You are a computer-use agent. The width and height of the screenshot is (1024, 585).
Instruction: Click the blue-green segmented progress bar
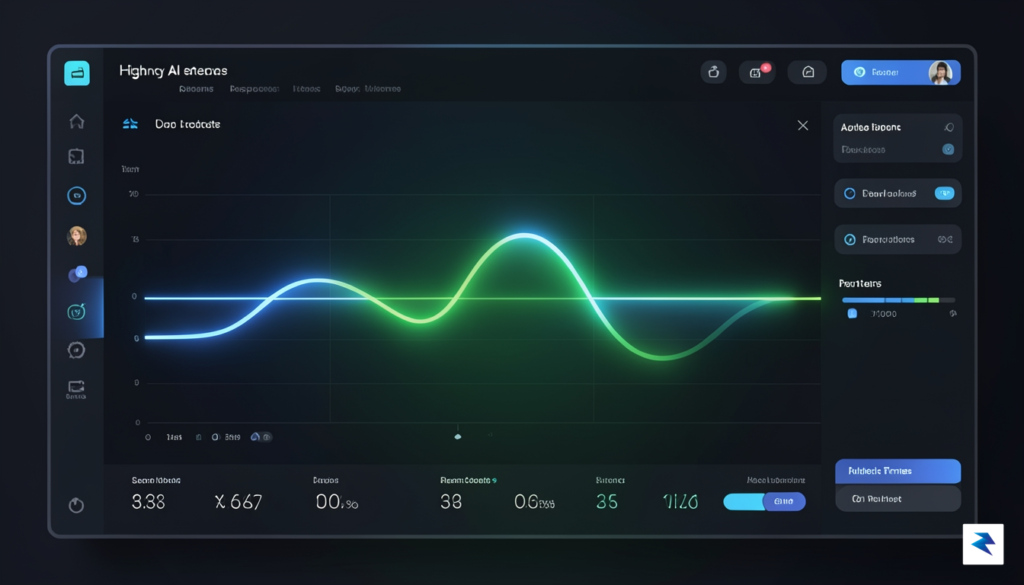pyautogui.click(x=899, y=300)
